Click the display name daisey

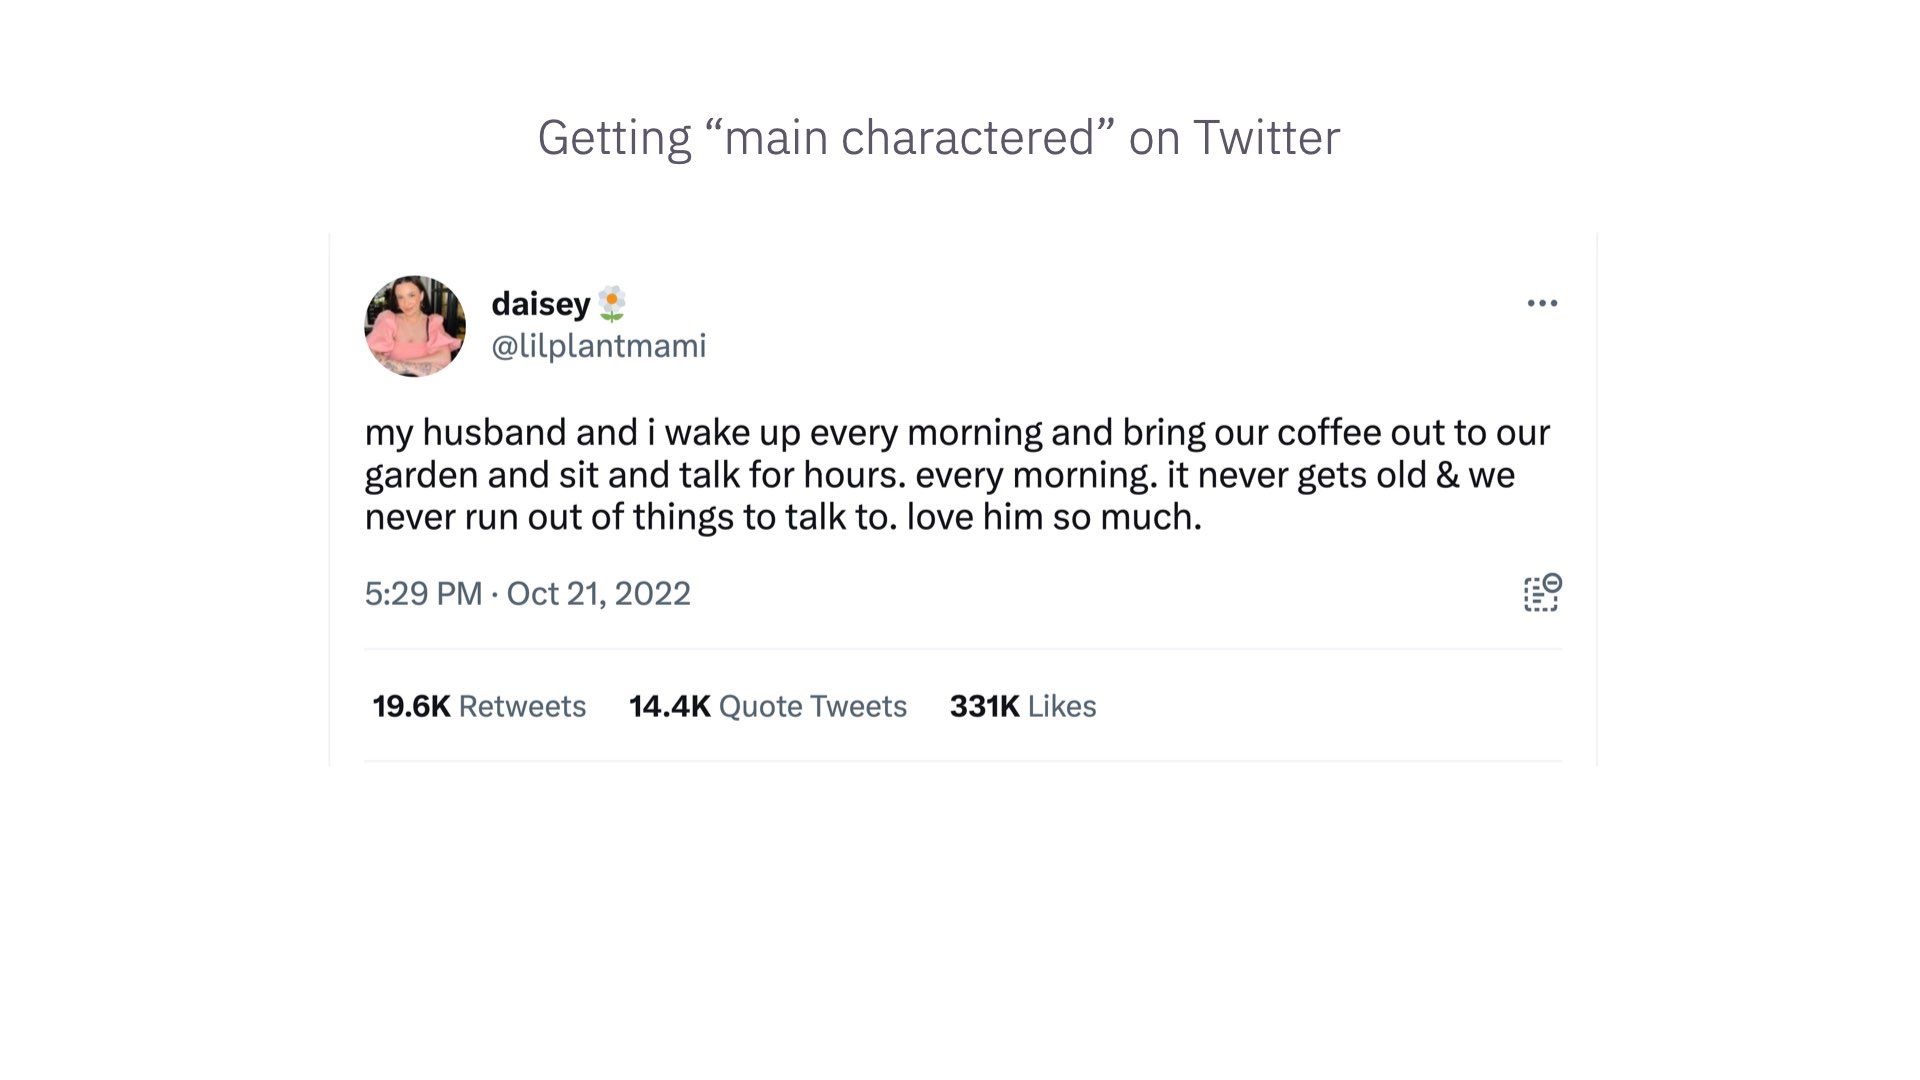point(541,304)
